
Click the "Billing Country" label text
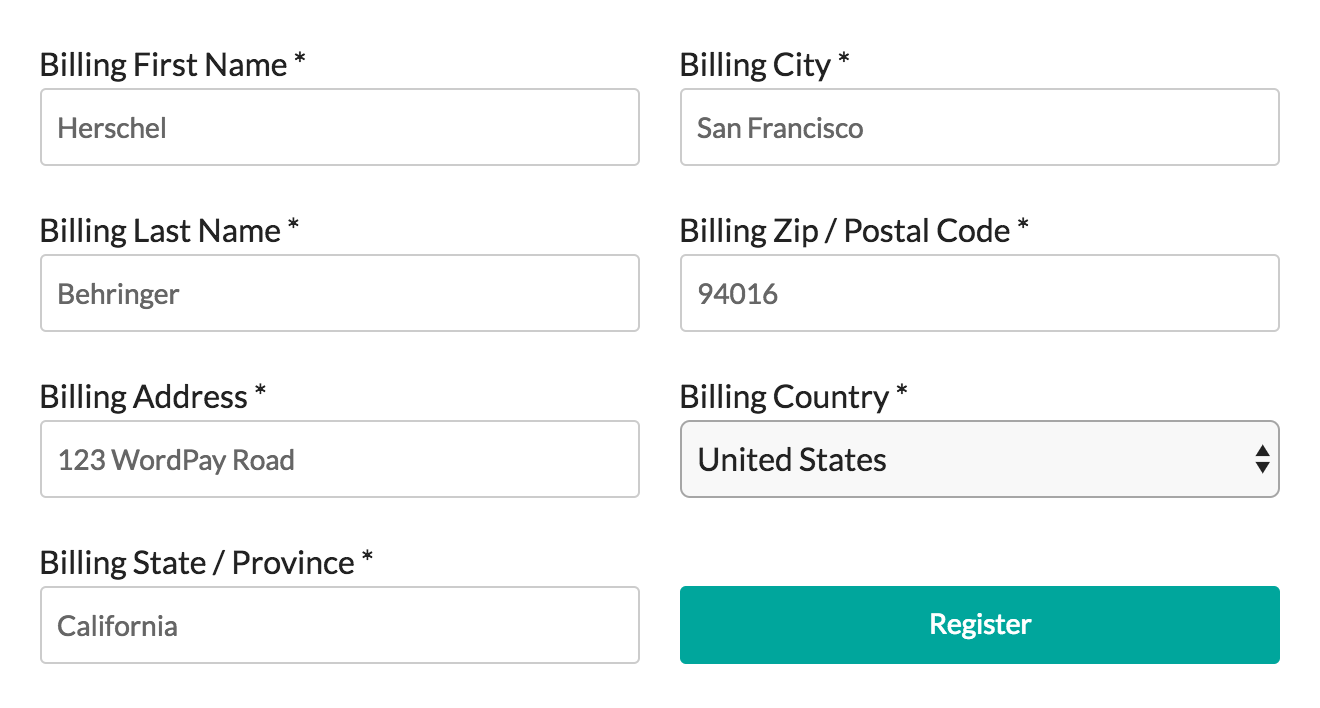(x=784, y=398)
